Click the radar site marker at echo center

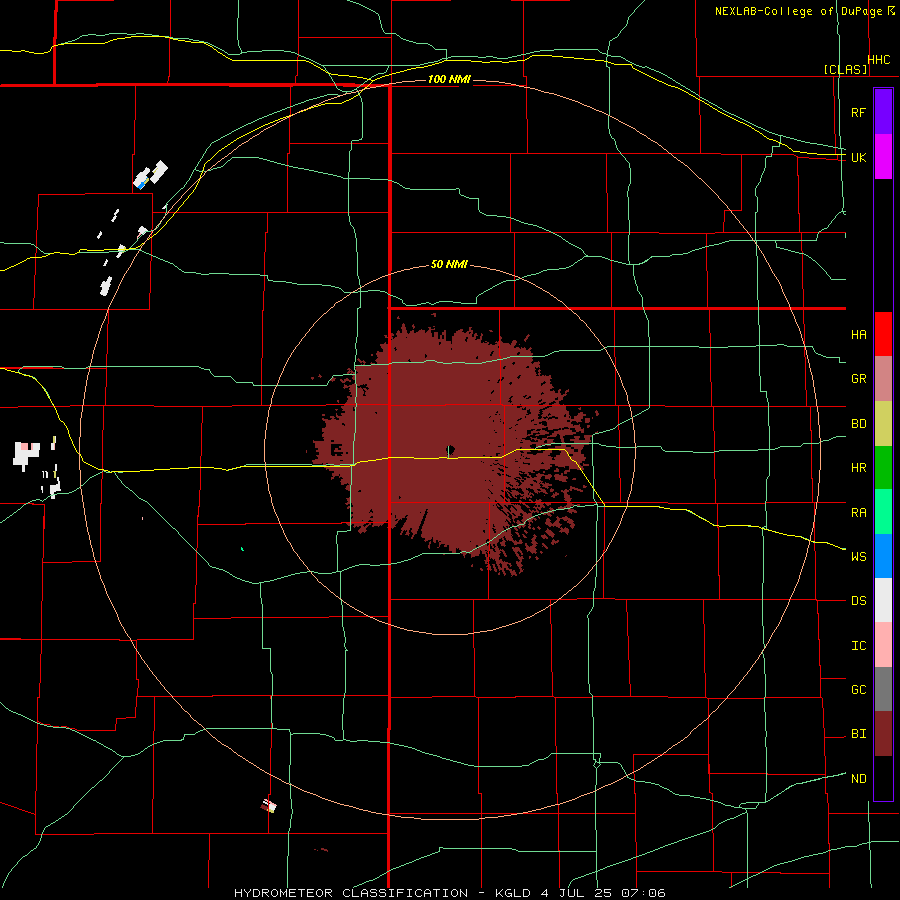(451, 449)
